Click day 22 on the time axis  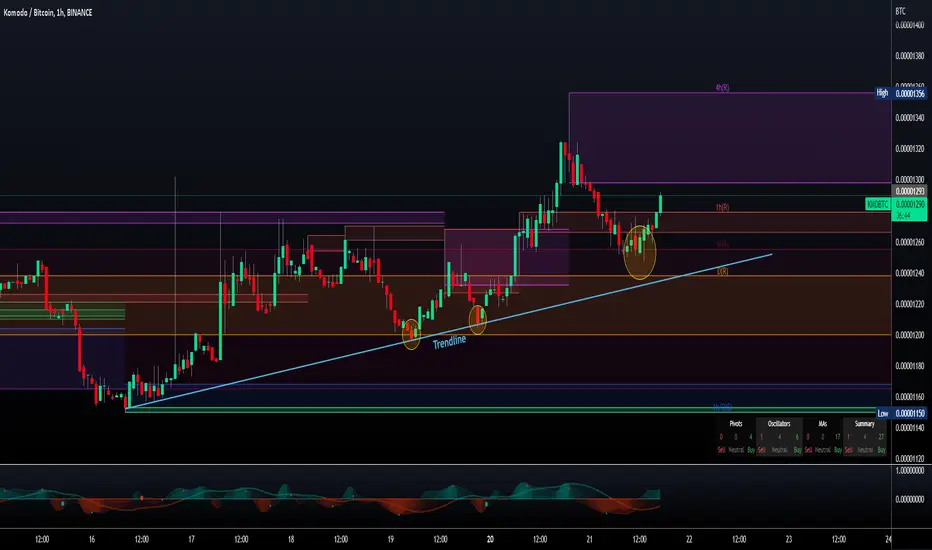[689, 539]
